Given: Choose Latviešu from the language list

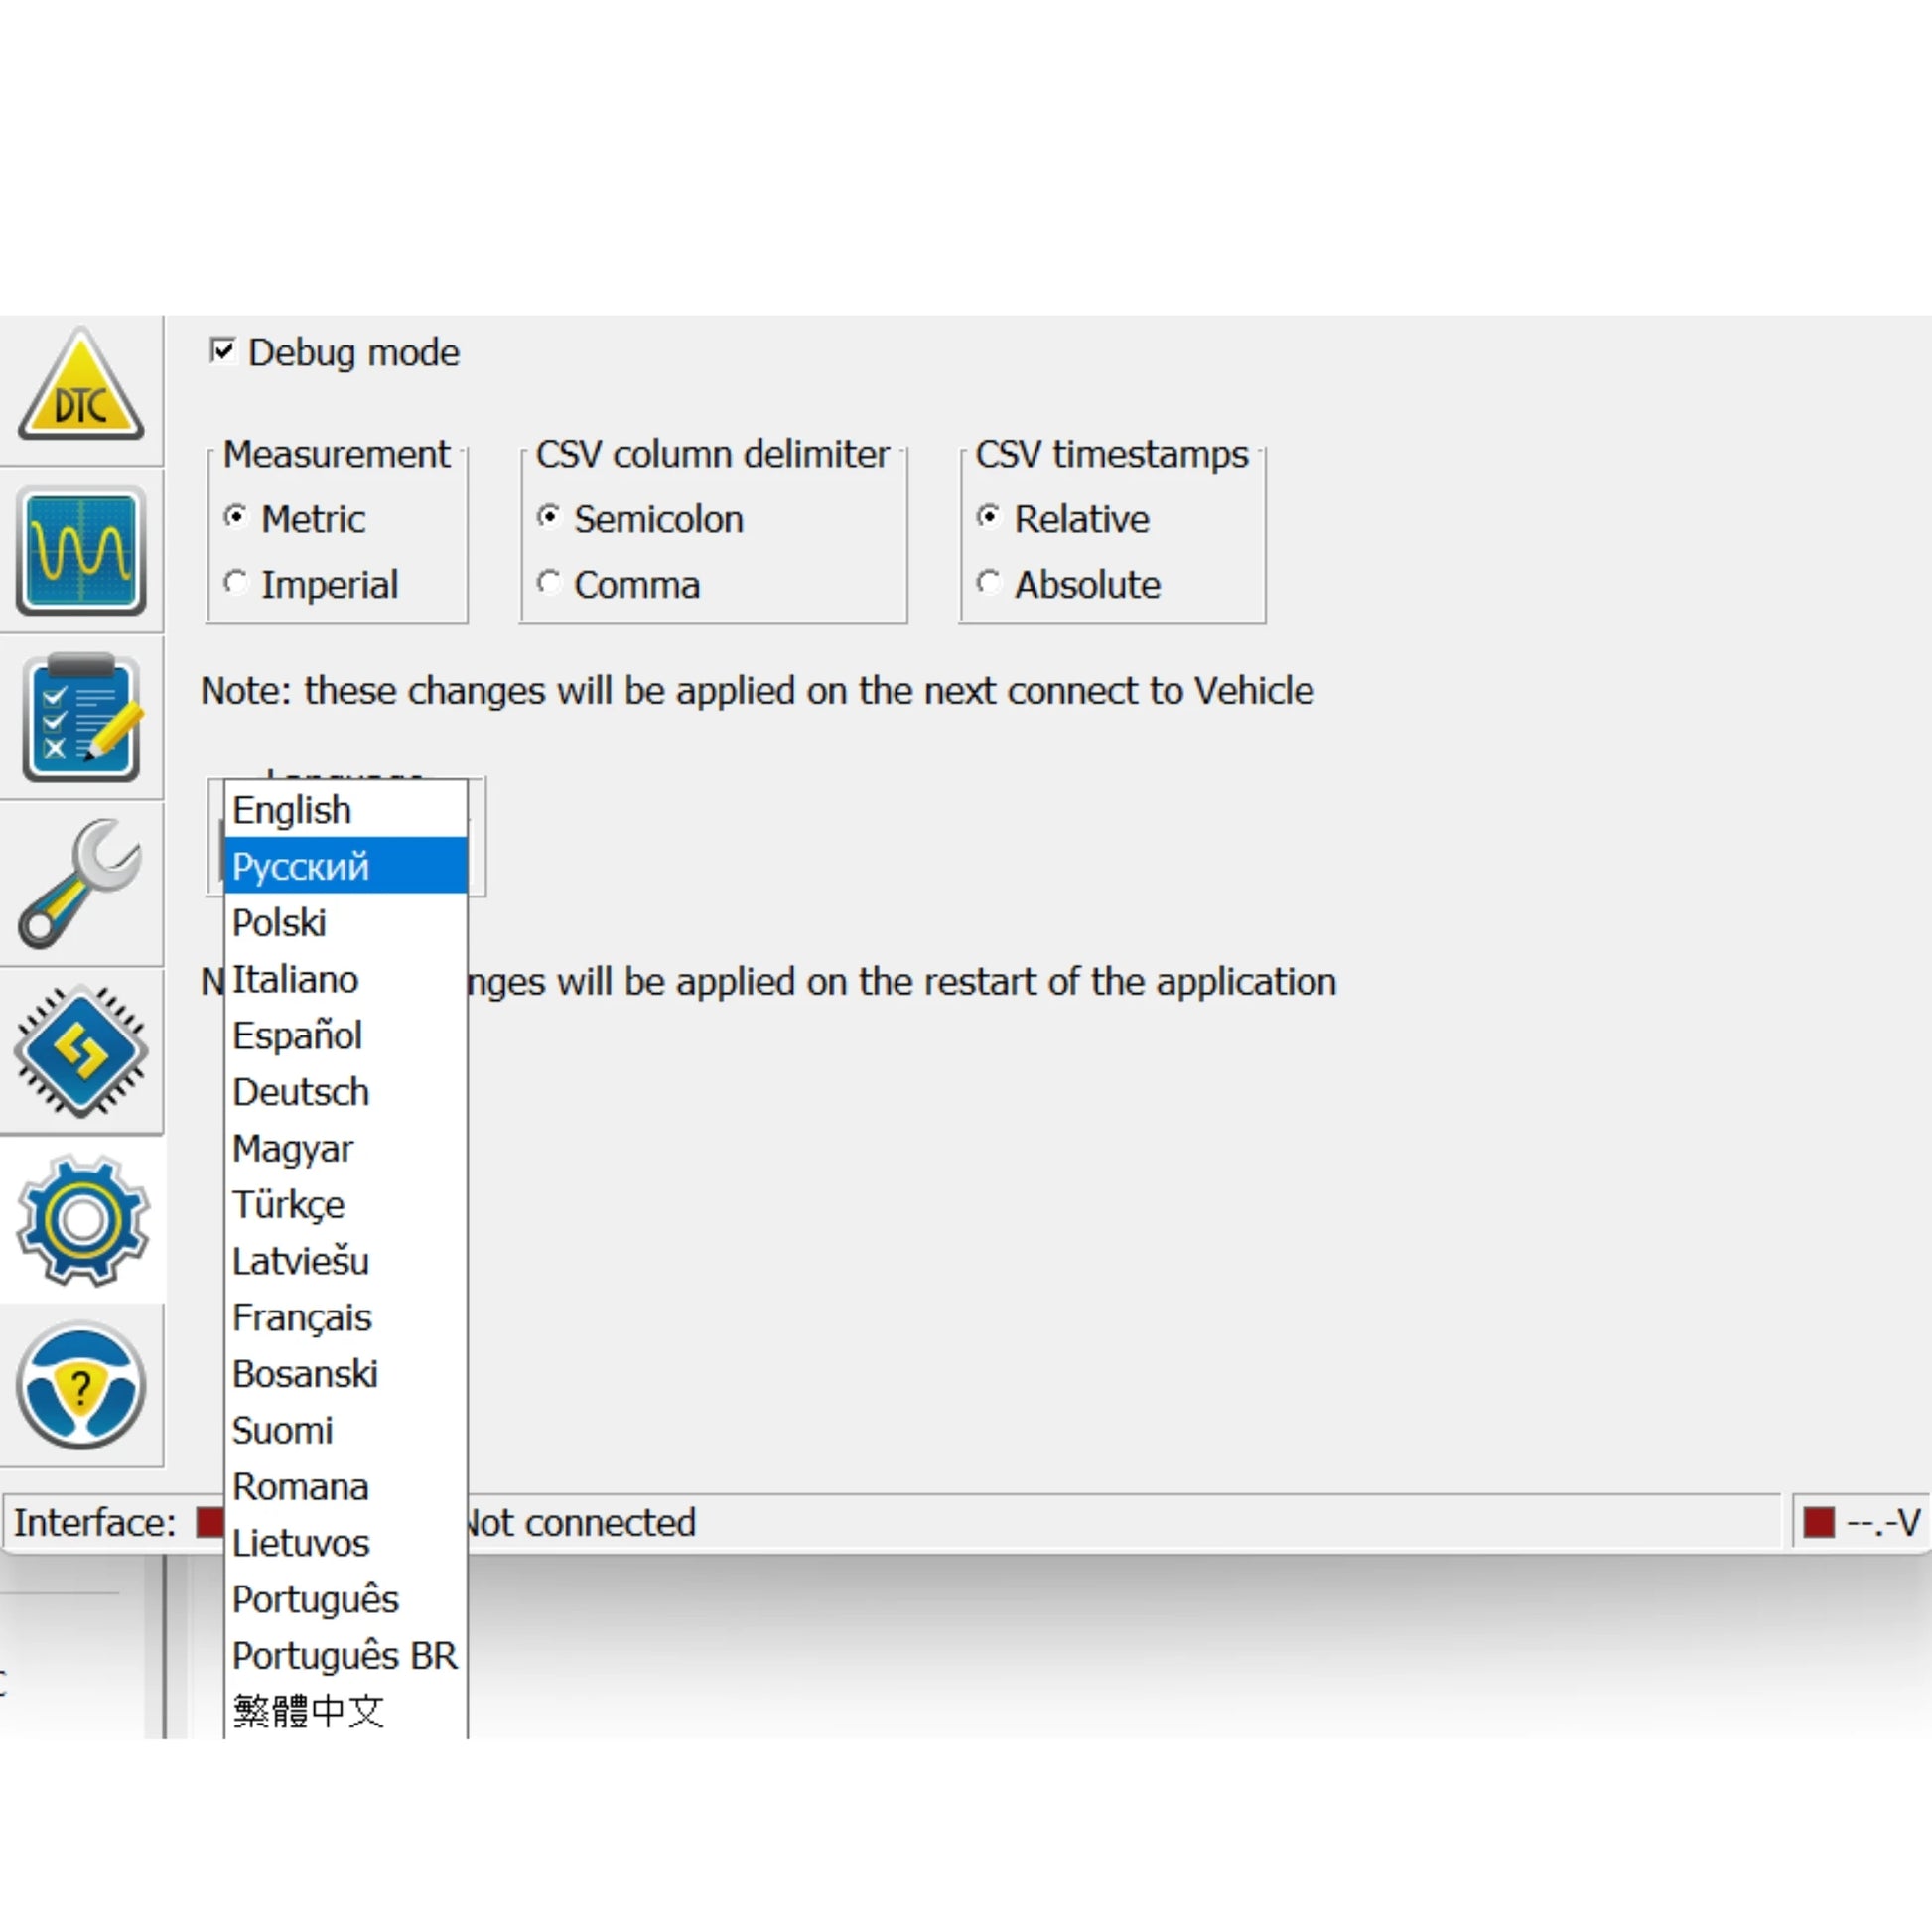Looking at the screenshot, I should click(346, 1261).
